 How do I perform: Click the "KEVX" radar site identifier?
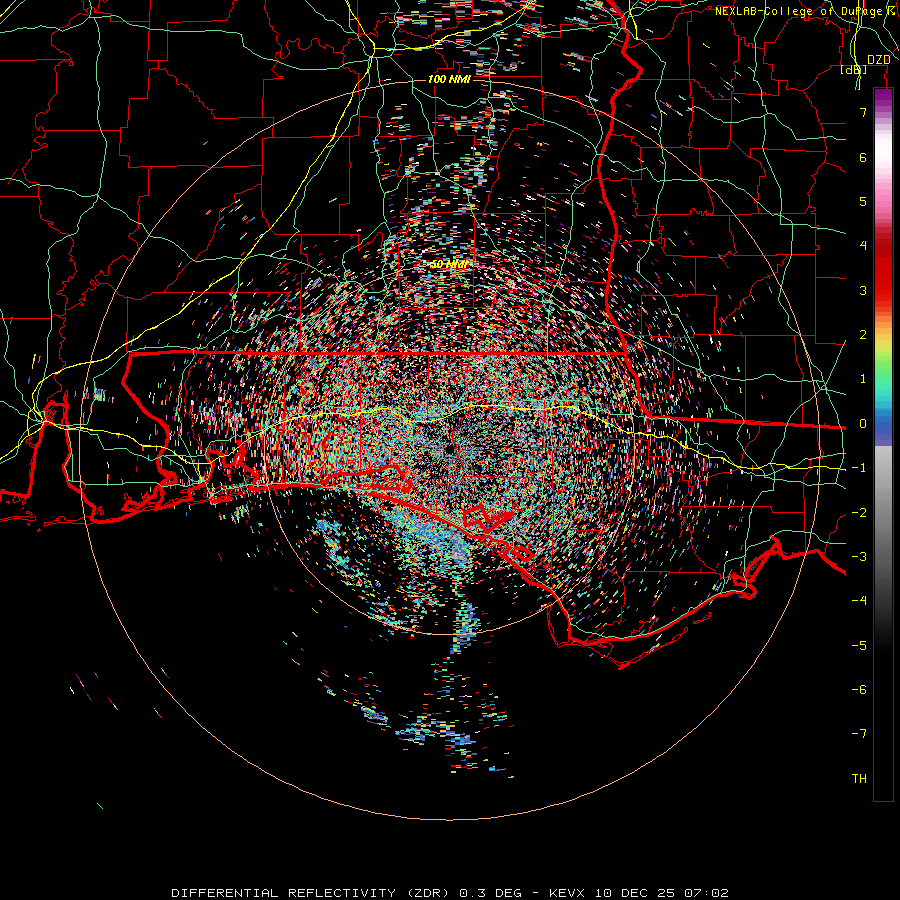(568, 893)
